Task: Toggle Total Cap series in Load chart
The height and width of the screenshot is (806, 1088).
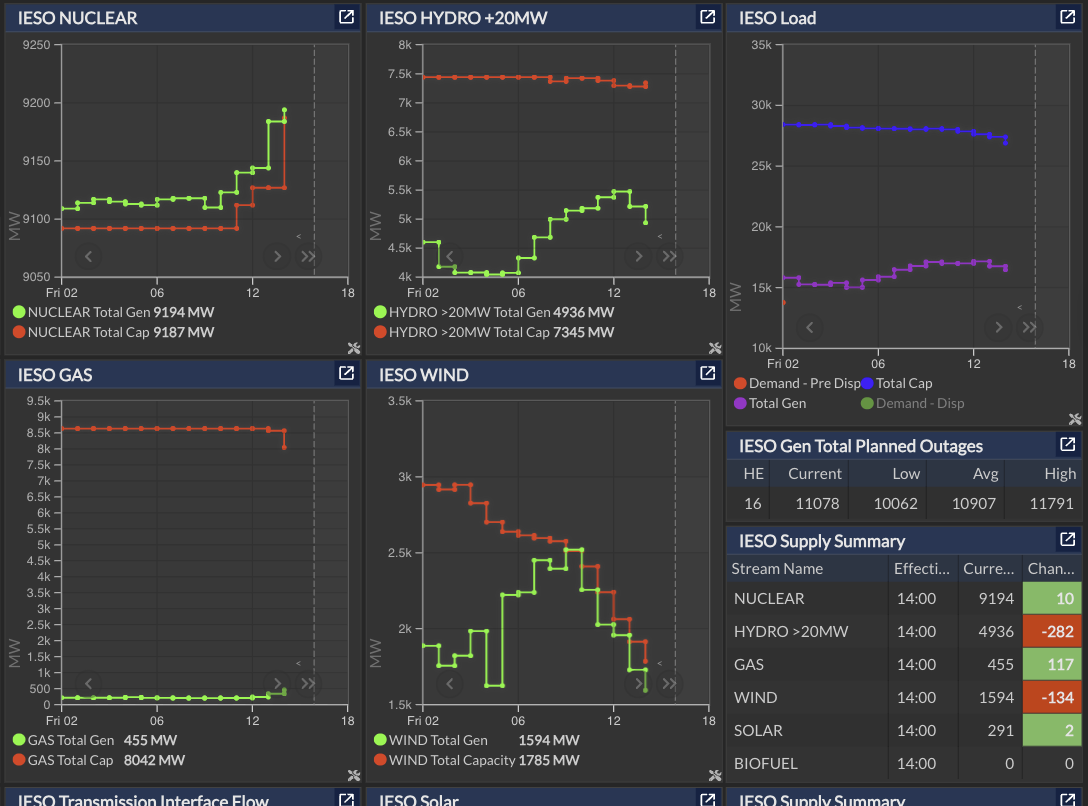Action: pyautogui.click(x=897, y=384)
